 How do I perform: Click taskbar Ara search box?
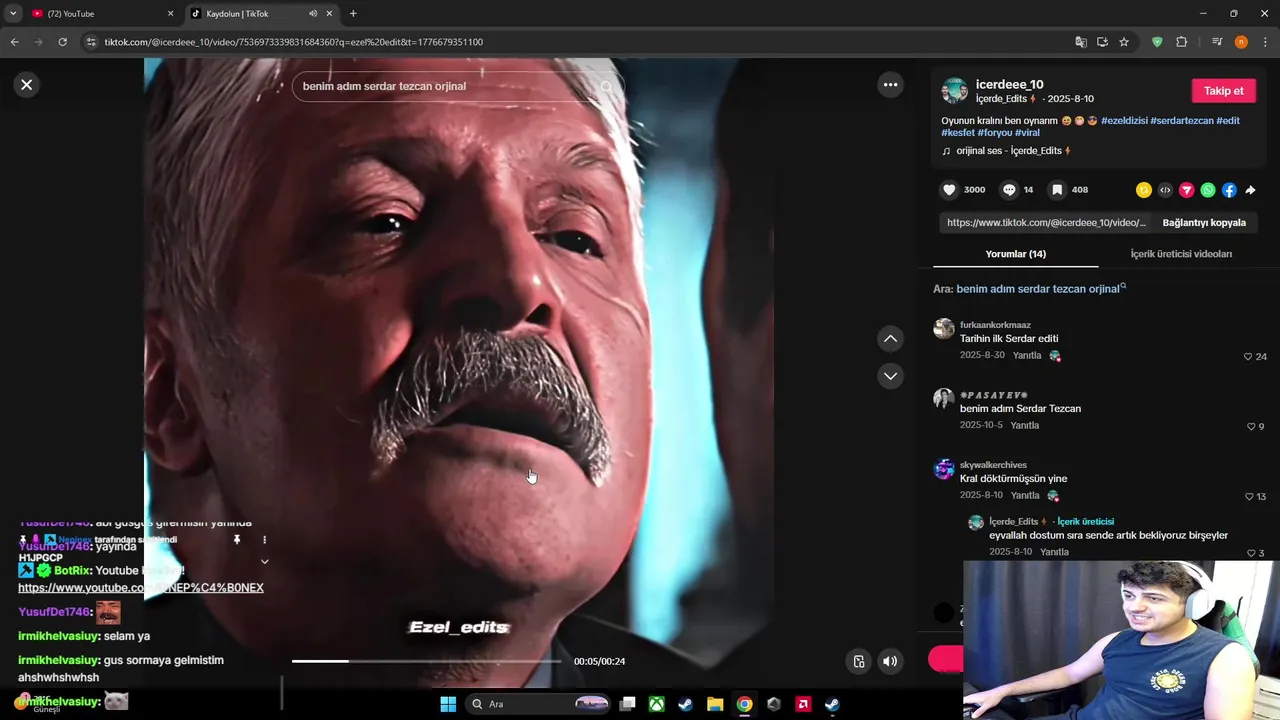coord(540,704)
